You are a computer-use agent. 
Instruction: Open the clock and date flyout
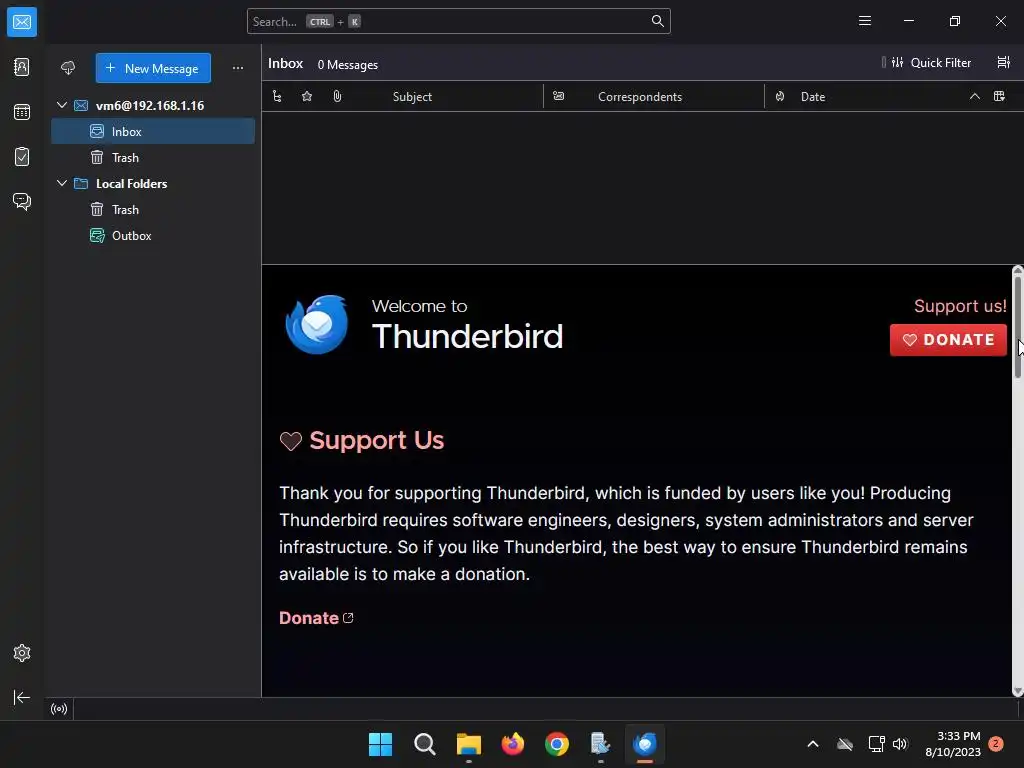(x=953, y=744)
